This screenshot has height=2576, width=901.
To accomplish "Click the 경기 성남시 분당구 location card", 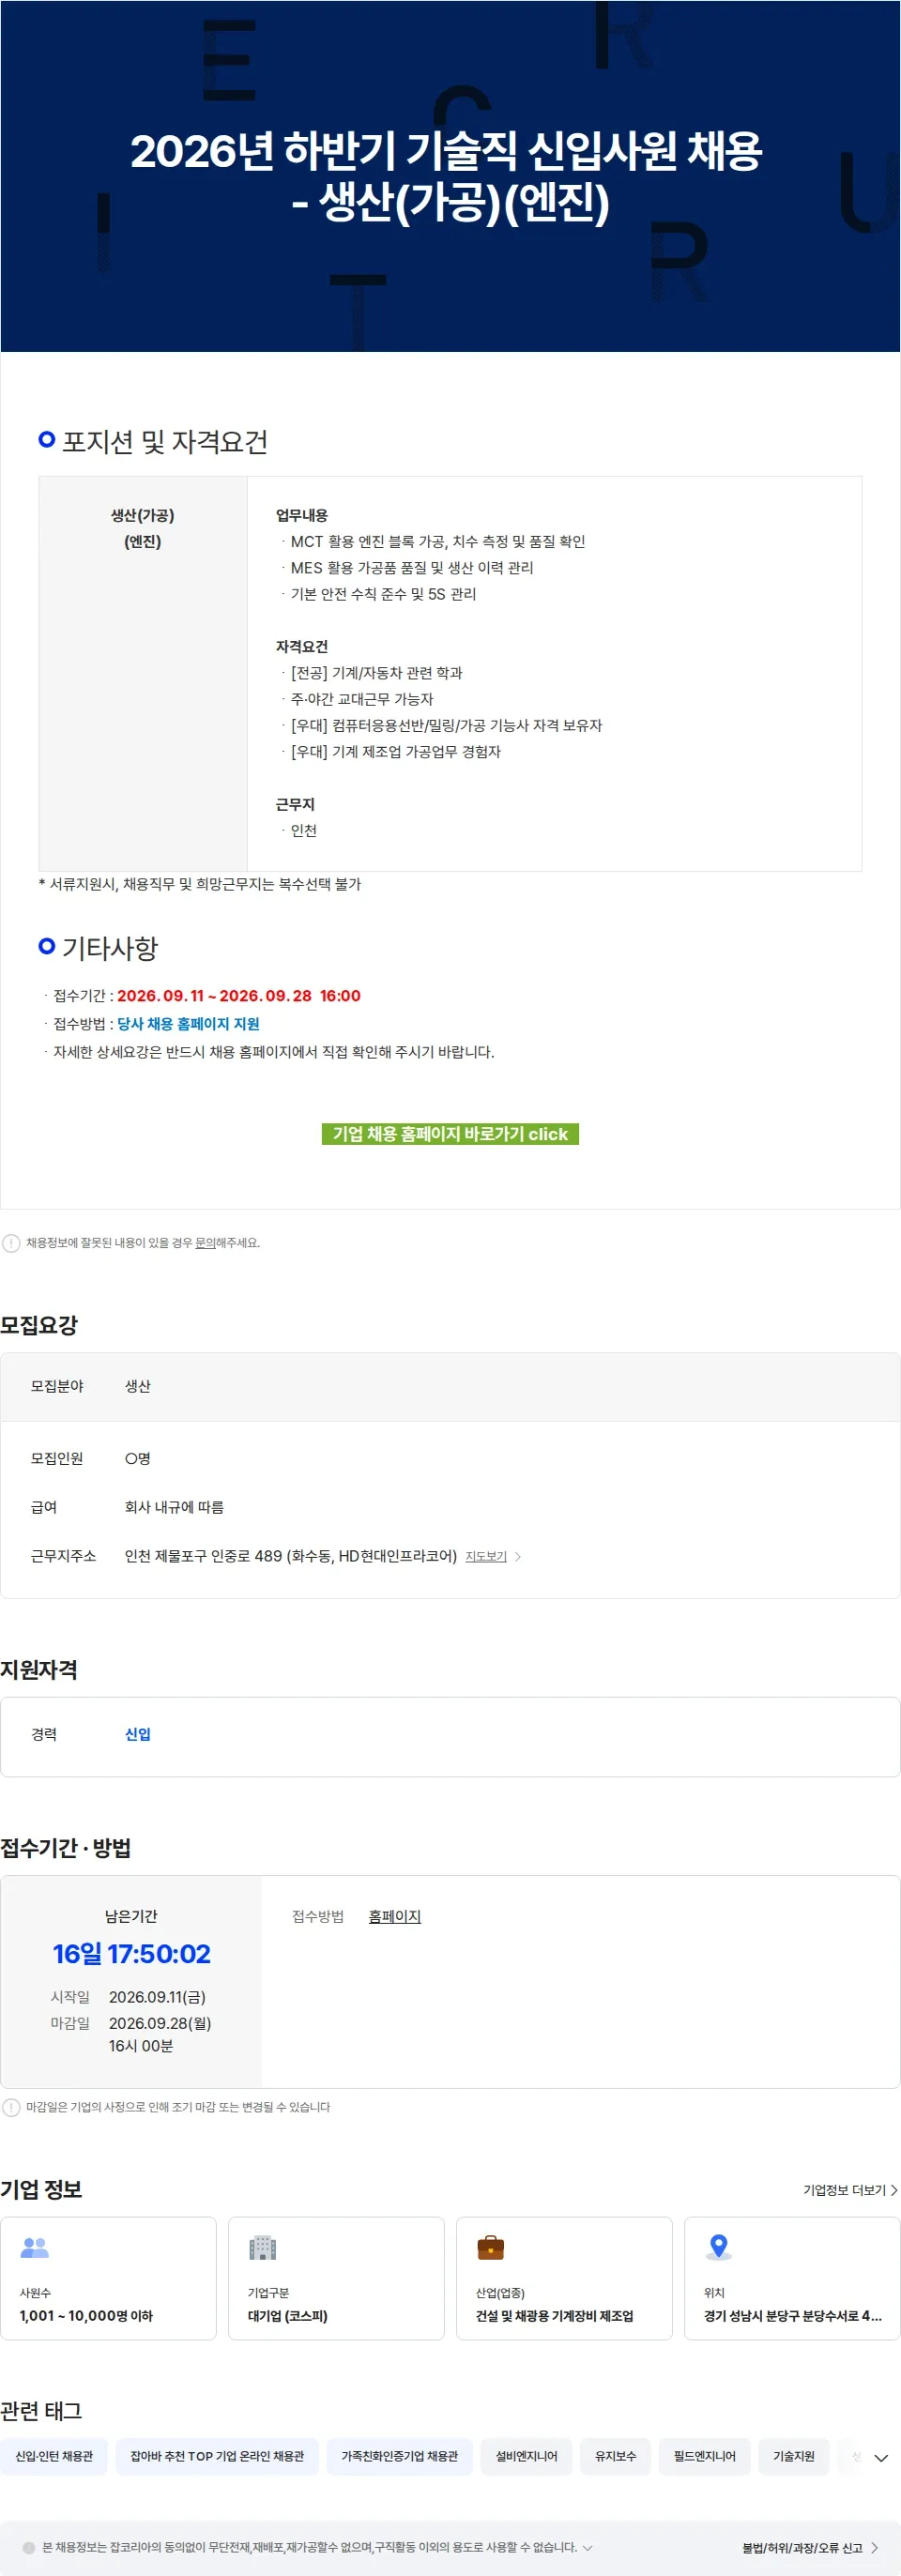I will (x=792, y=2278).
